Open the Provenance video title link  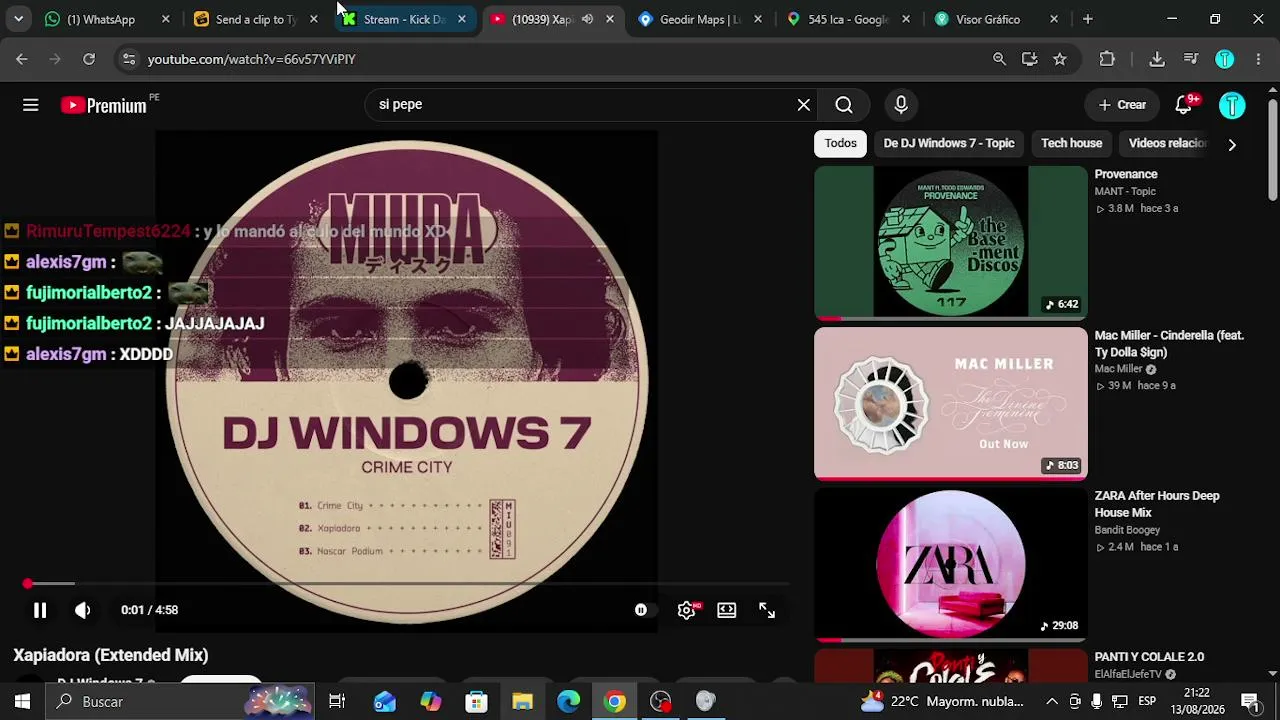point(1126,174)
